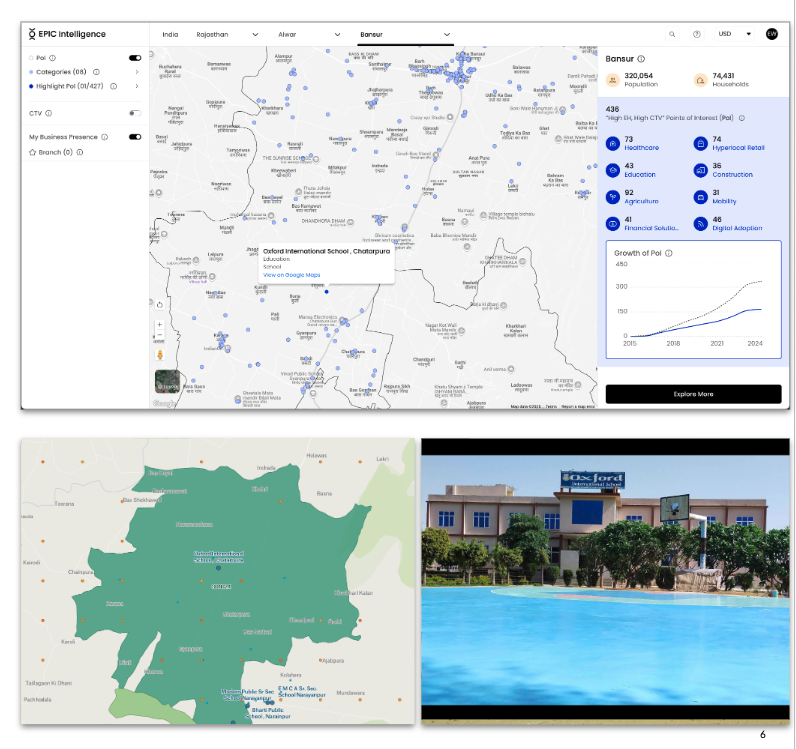Select the Education category icon

613,171
